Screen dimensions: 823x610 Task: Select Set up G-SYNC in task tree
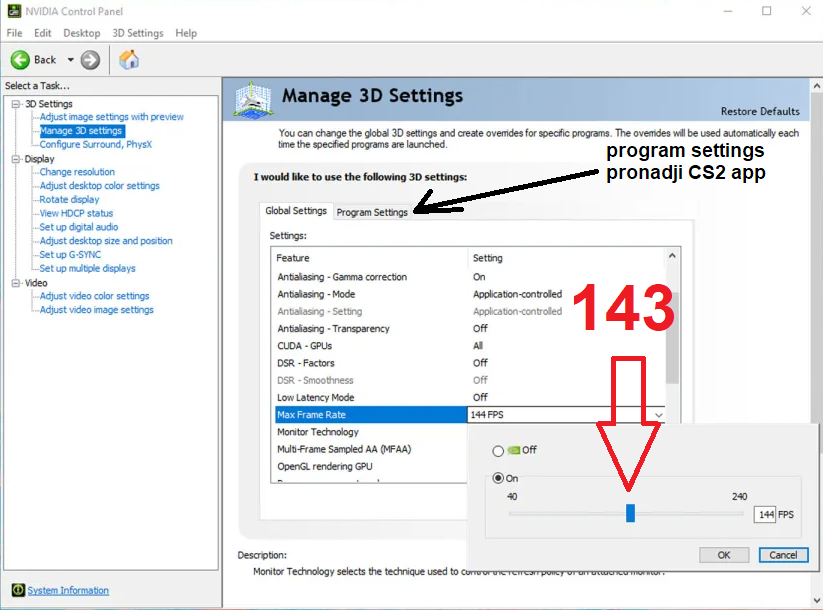(x=70, y=254)
